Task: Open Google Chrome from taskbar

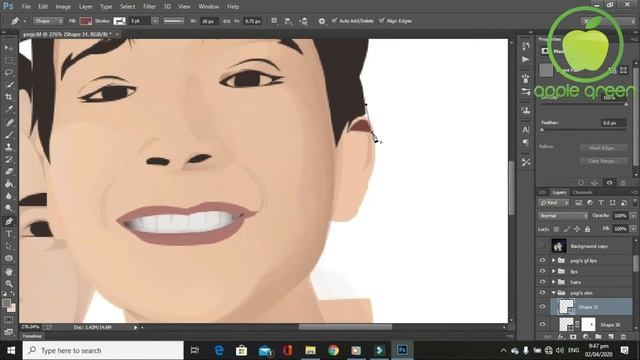Action: coord(333,350)
